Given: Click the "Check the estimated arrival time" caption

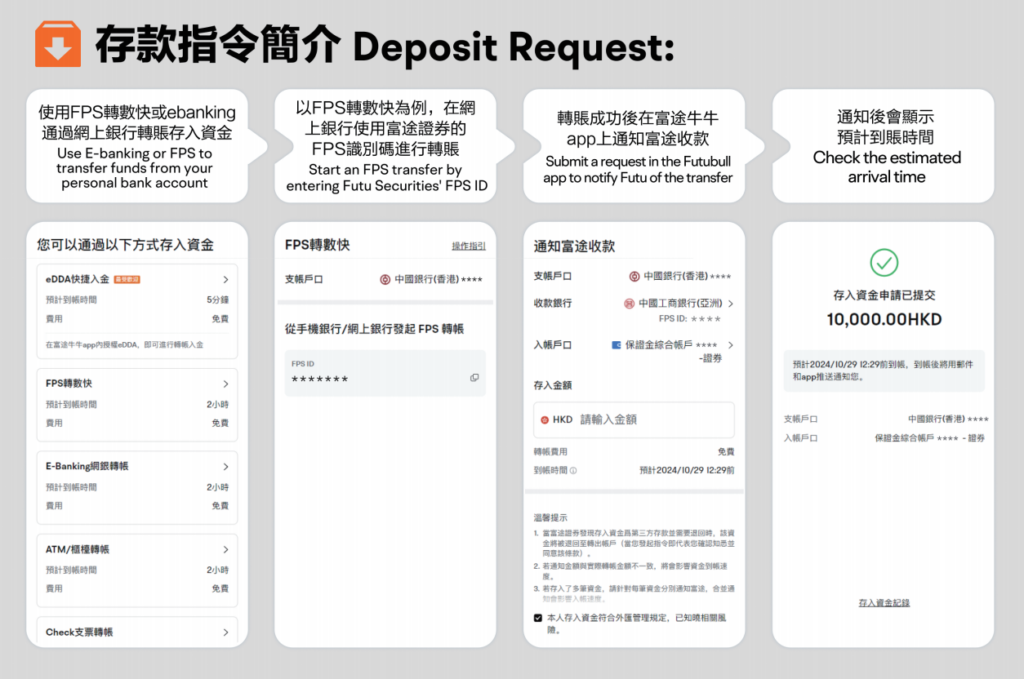Looking at the screenshot, I should (886, 167).
